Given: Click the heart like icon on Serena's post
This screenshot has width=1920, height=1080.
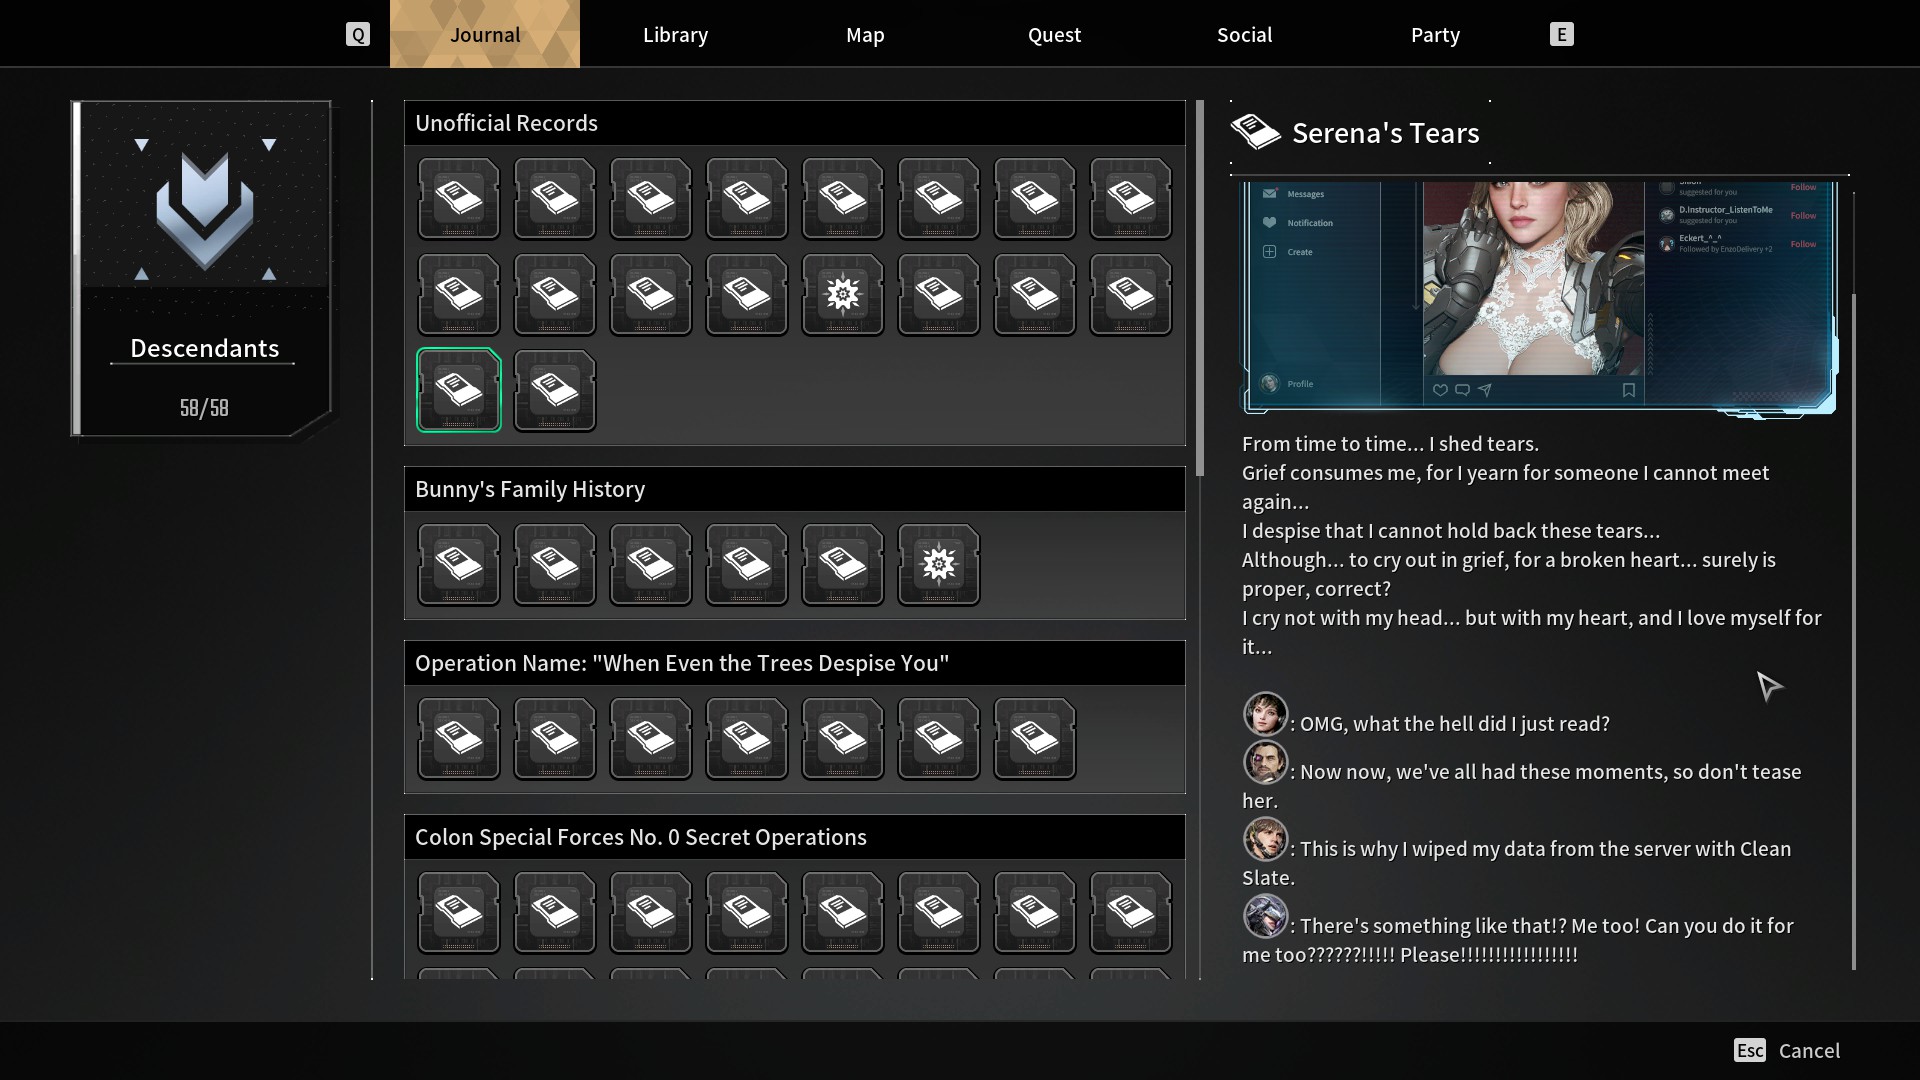Looking at the screenshot, I should [x=1440, y=390].
